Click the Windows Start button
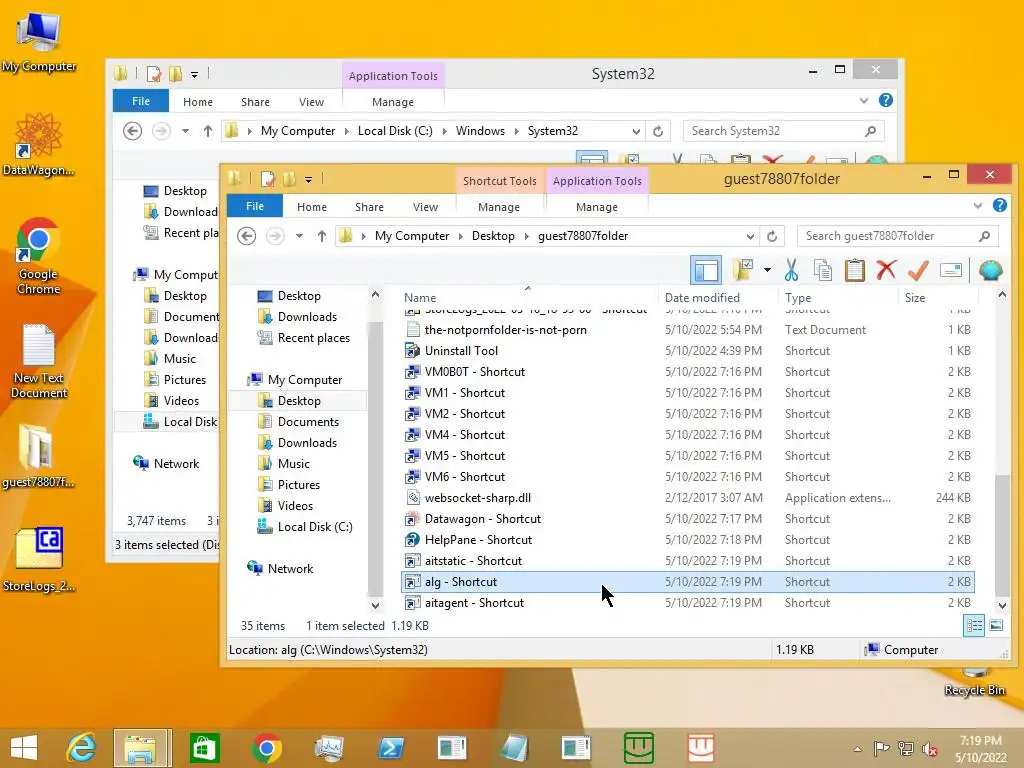Viewport: 1024px width, 768px height. click(x=24, y=748)
